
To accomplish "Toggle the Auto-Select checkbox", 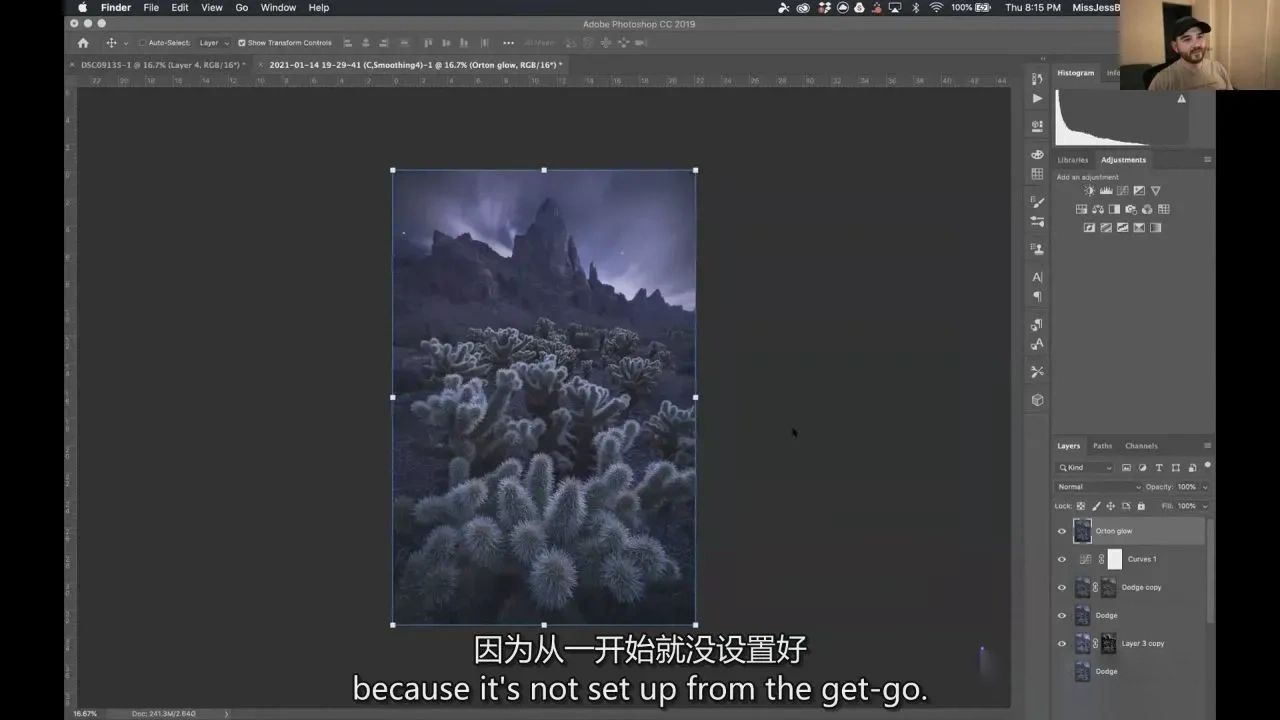I will [x=141, y=43].
